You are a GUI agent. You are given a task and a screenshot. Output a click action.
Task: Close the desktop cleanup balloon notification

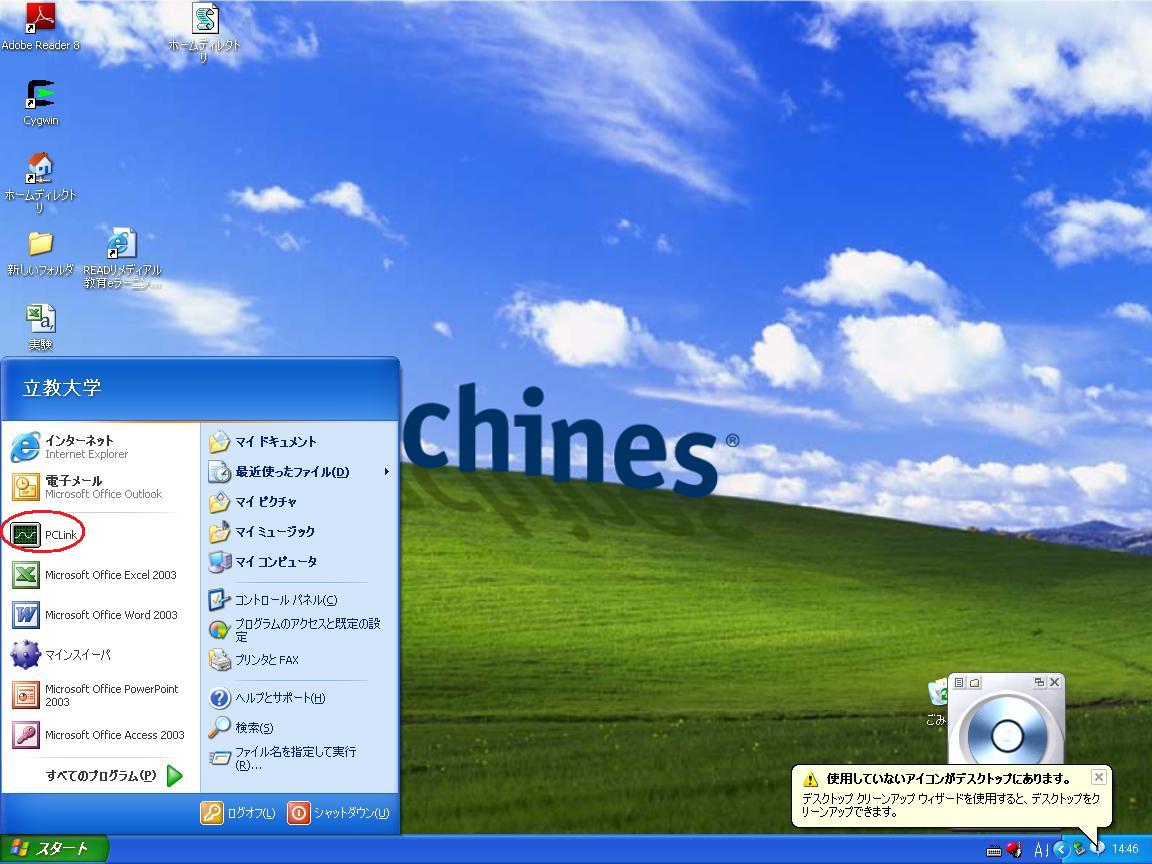[x=1098, y=777]
